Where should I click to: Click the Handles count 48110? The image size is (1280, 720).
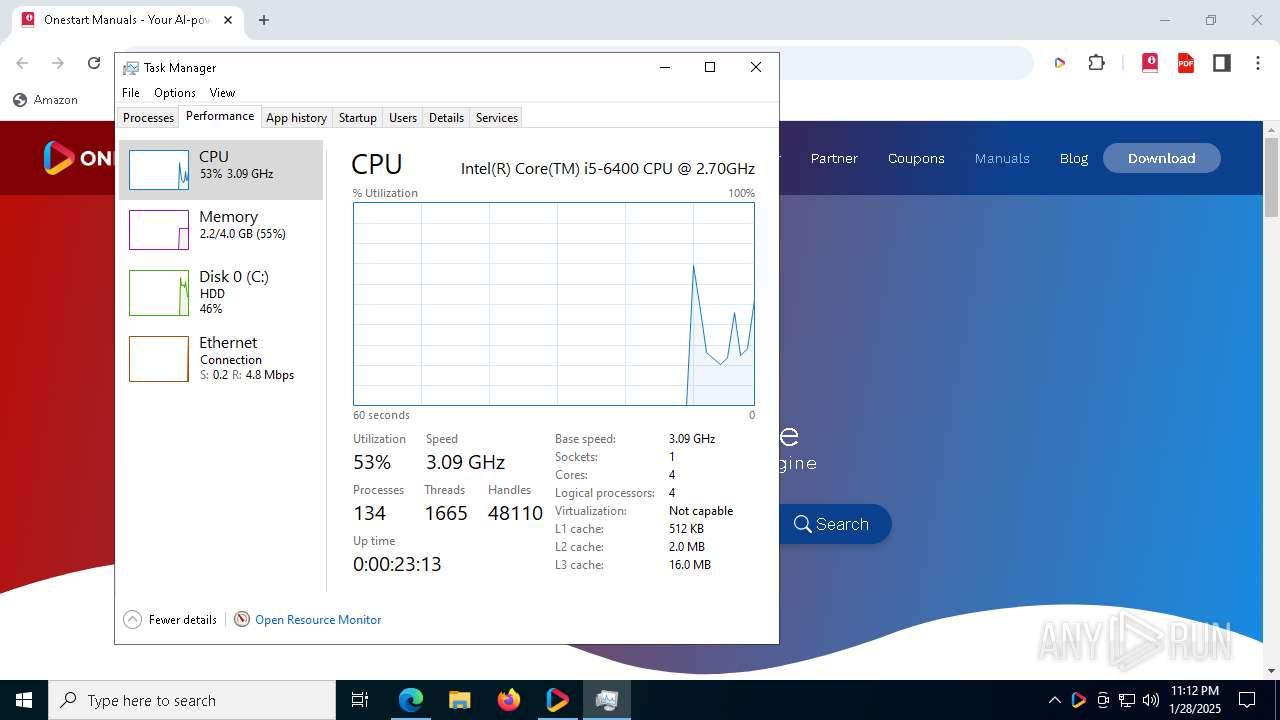pyautogui.click(x=515, y=513)
